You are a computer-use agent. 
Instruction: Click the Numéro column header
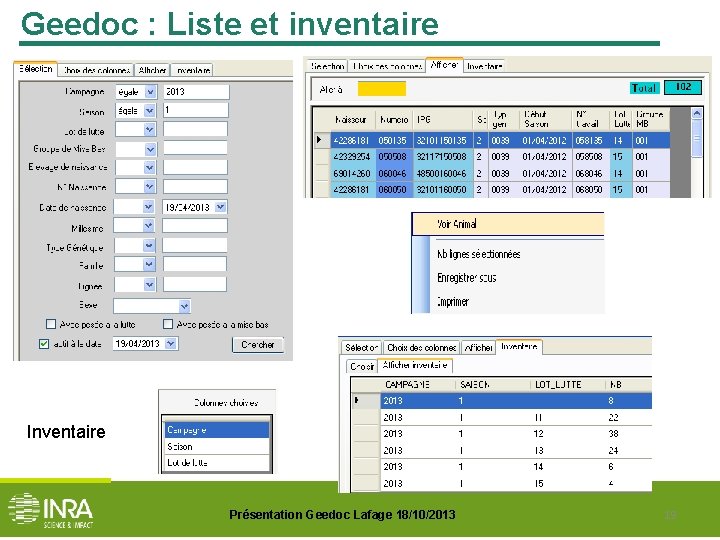[394, 119]
